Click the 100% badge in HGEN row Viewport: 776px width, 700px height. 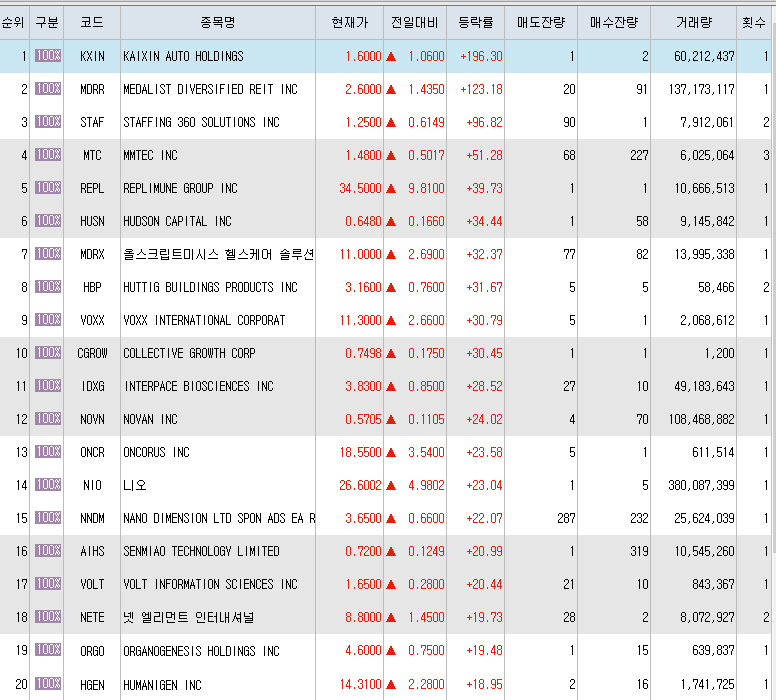pos(48,684)
